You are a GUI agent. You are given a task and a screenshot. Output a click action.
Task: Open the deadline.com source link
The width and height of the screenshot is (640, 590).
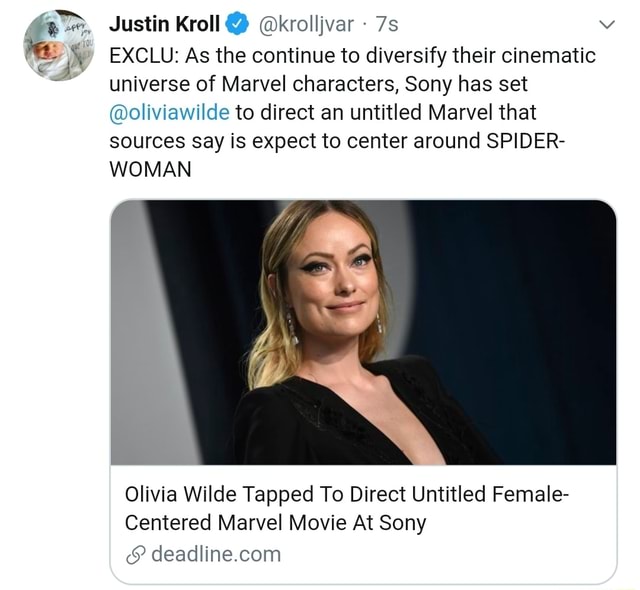coord(215,554)
